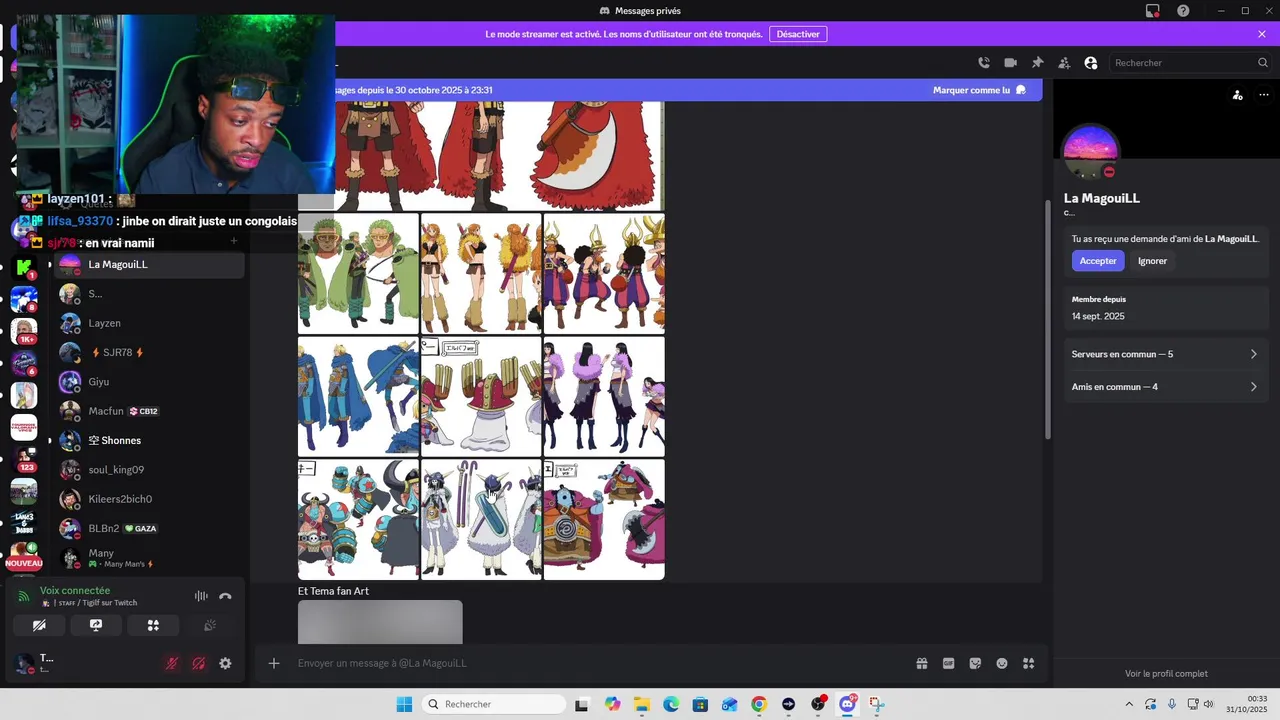This screenshot has width=1280, height=720.
Task: Click the taskbar Rechercher search box
Action: click(x=494, y=704)
